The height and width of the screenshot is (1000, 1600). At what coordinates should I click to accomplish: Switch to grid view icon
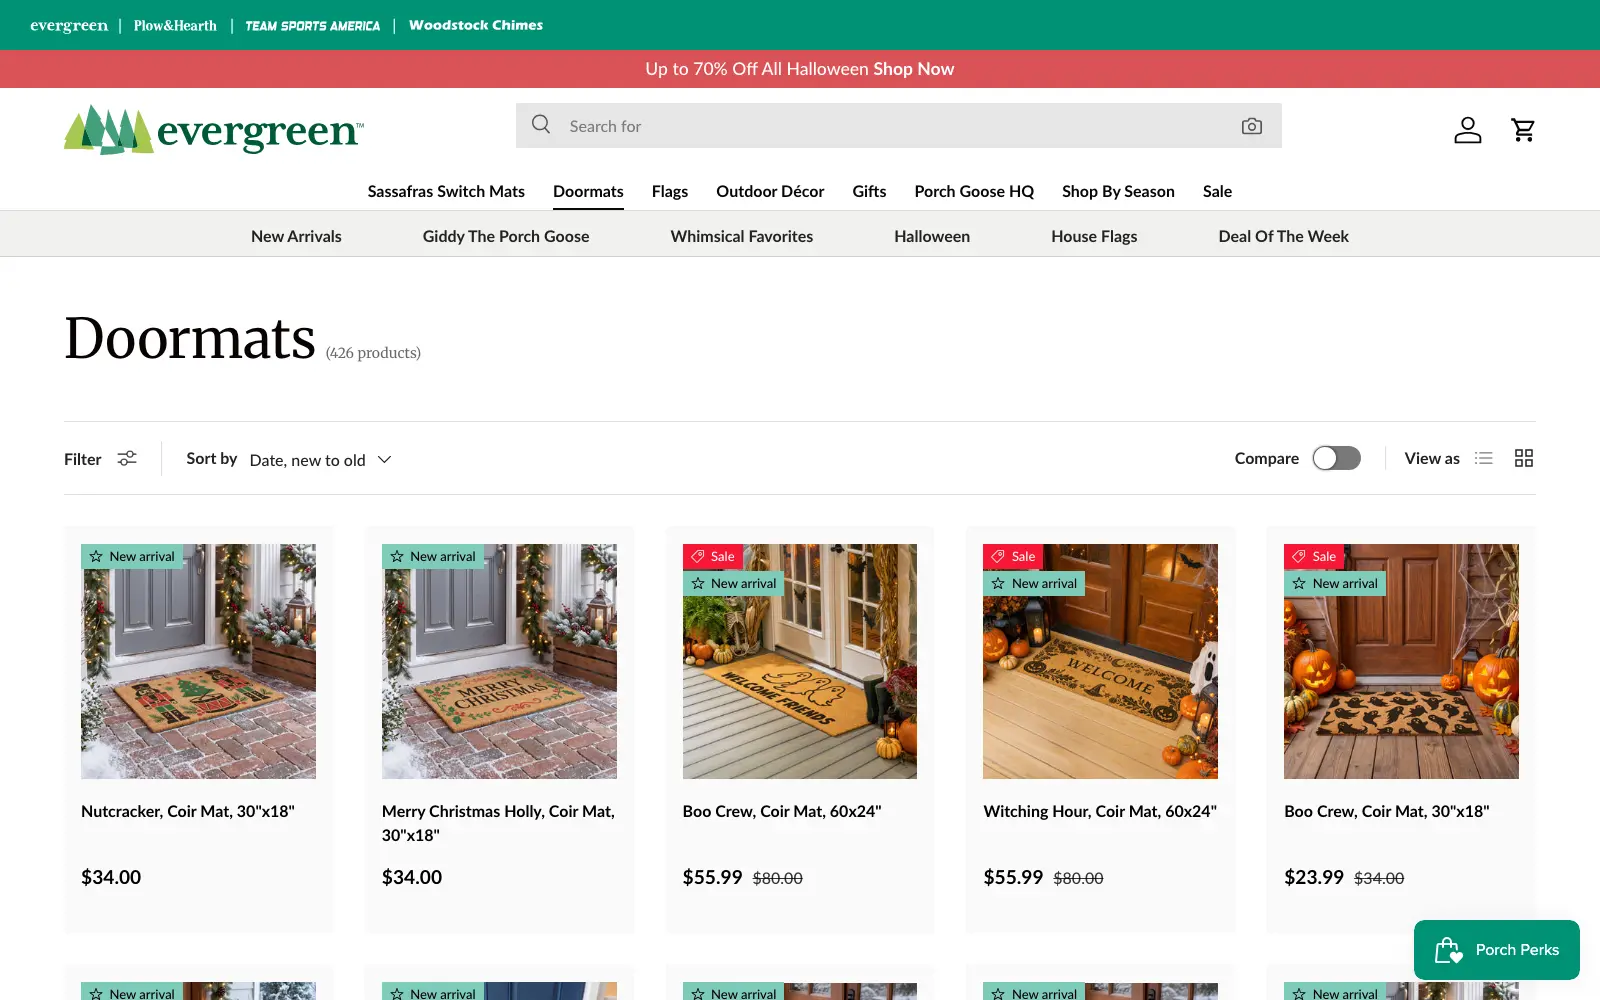pyautogui.click(x=1523, y=458)
